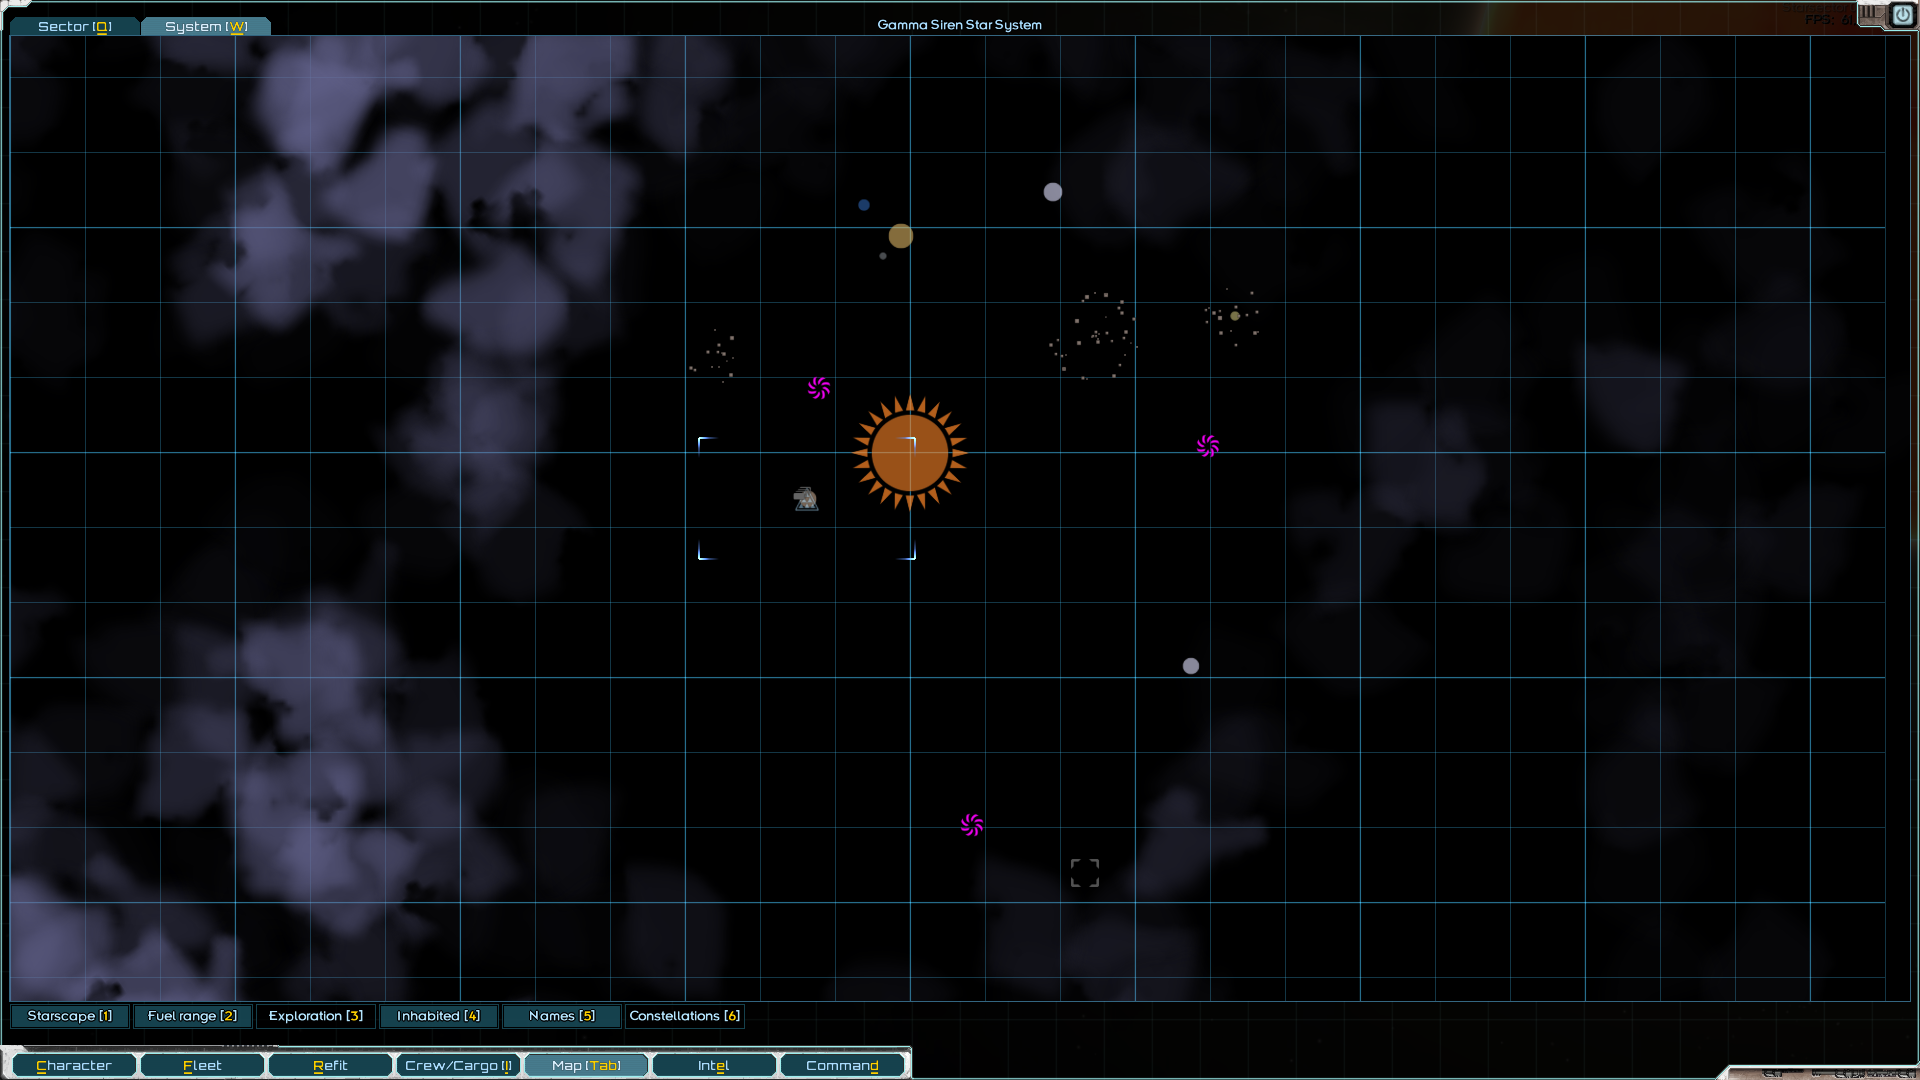Select the magenta jump point northwest of the star
This screenshot has width=1920, height=1080.
pyautogui.click(x=819, y=388)
